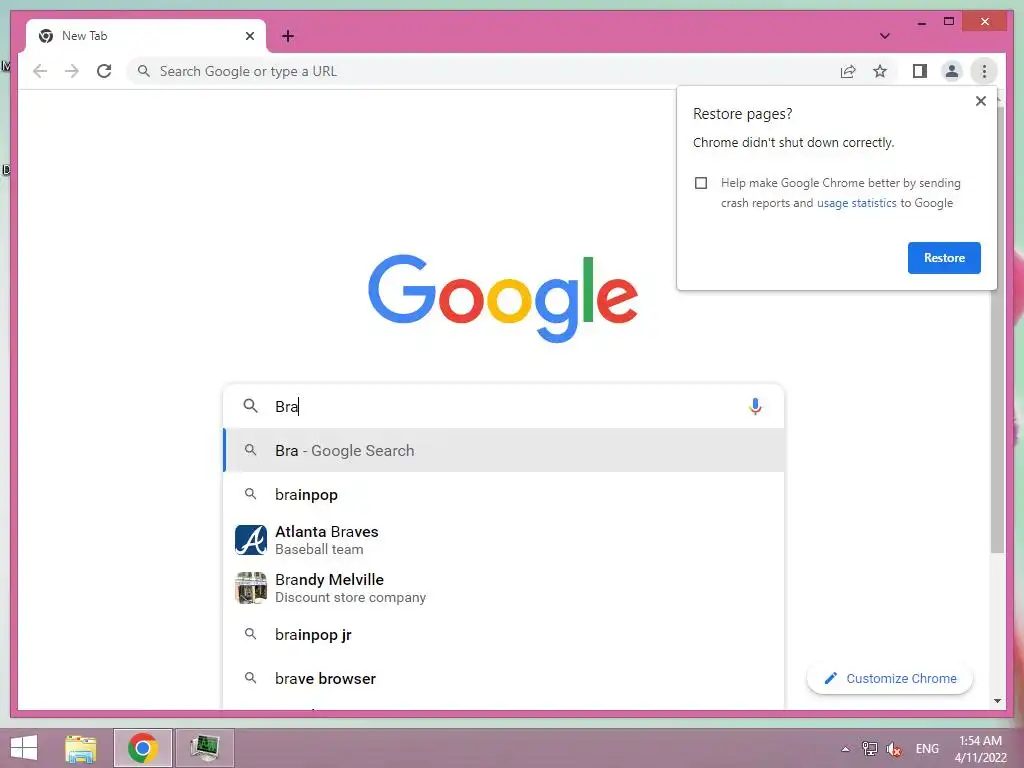The image size is (1024, 768).
Task: Open the taskbar clock and date
Action: pyautogui.click(x=980, y=749)
